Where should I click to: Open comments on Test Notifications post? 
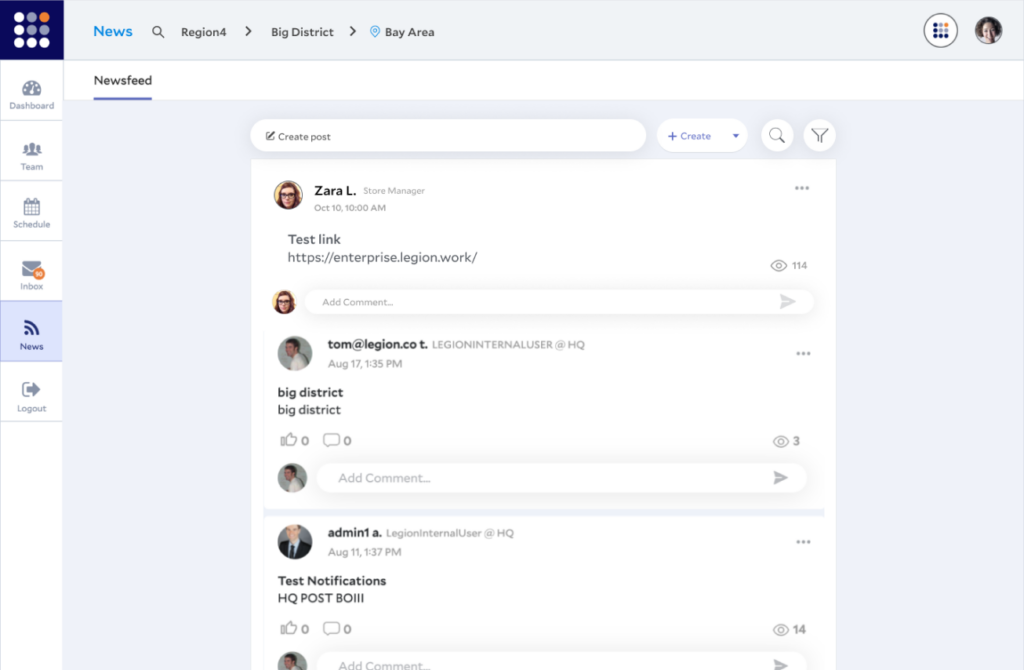pyautogui.click(x=331, y=629)
